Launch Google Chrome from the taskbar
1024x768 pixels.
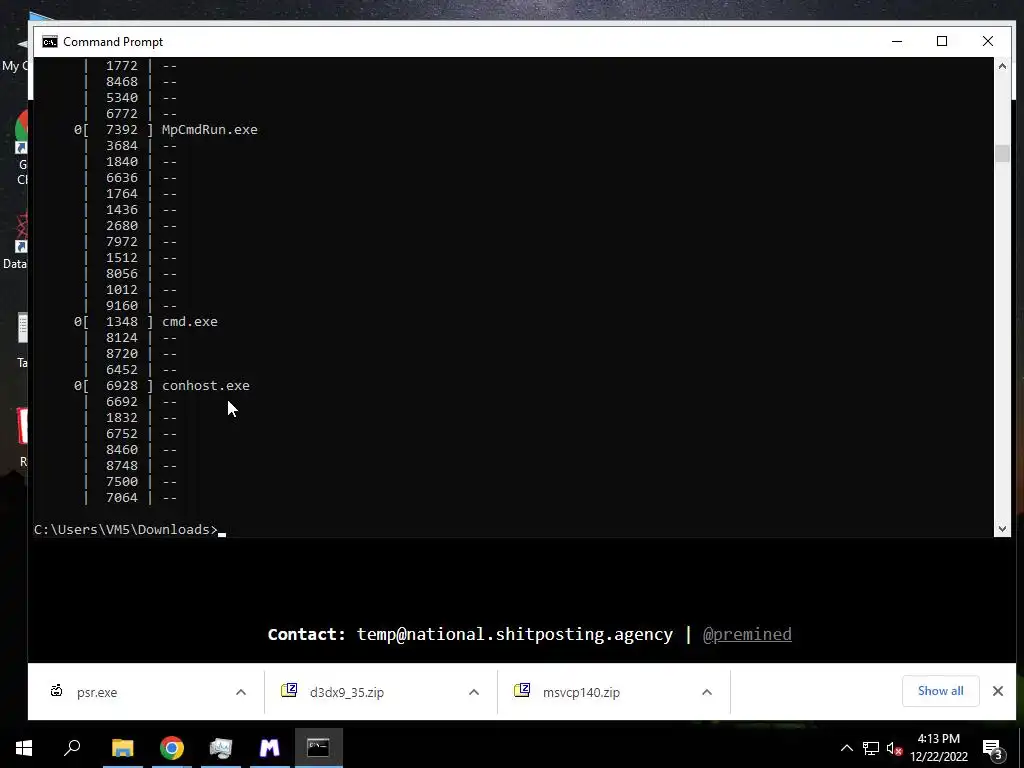pyautogui.click(x=172, y=748)
